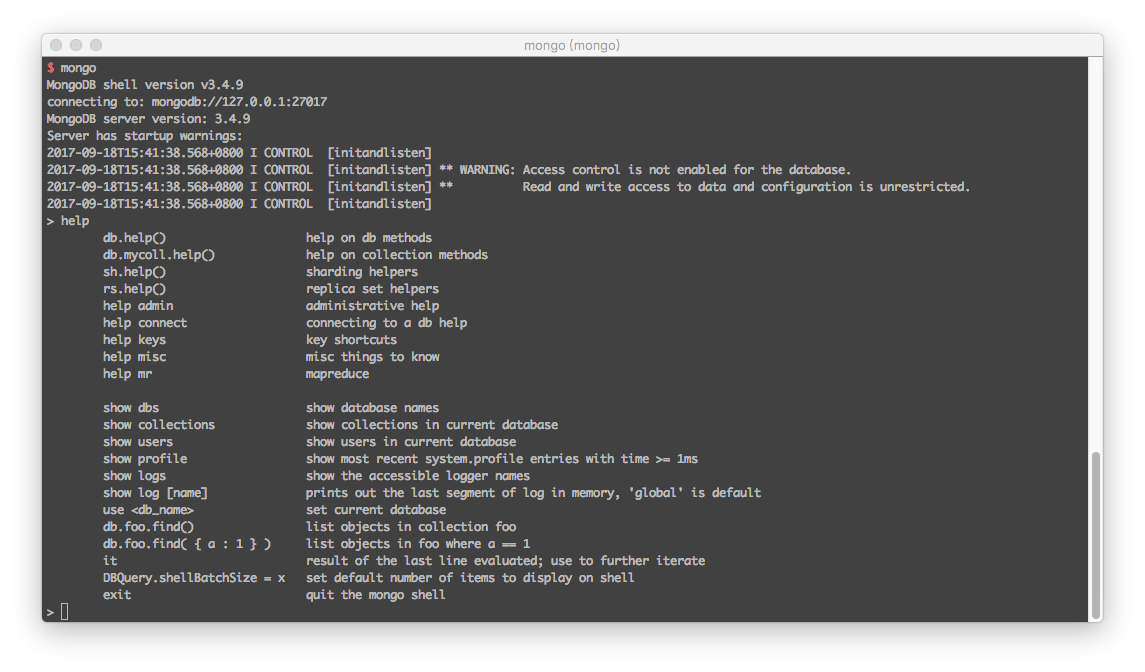Click 'help on collection methods' description
Viewport: 1145px width, 672px height.
397,254
